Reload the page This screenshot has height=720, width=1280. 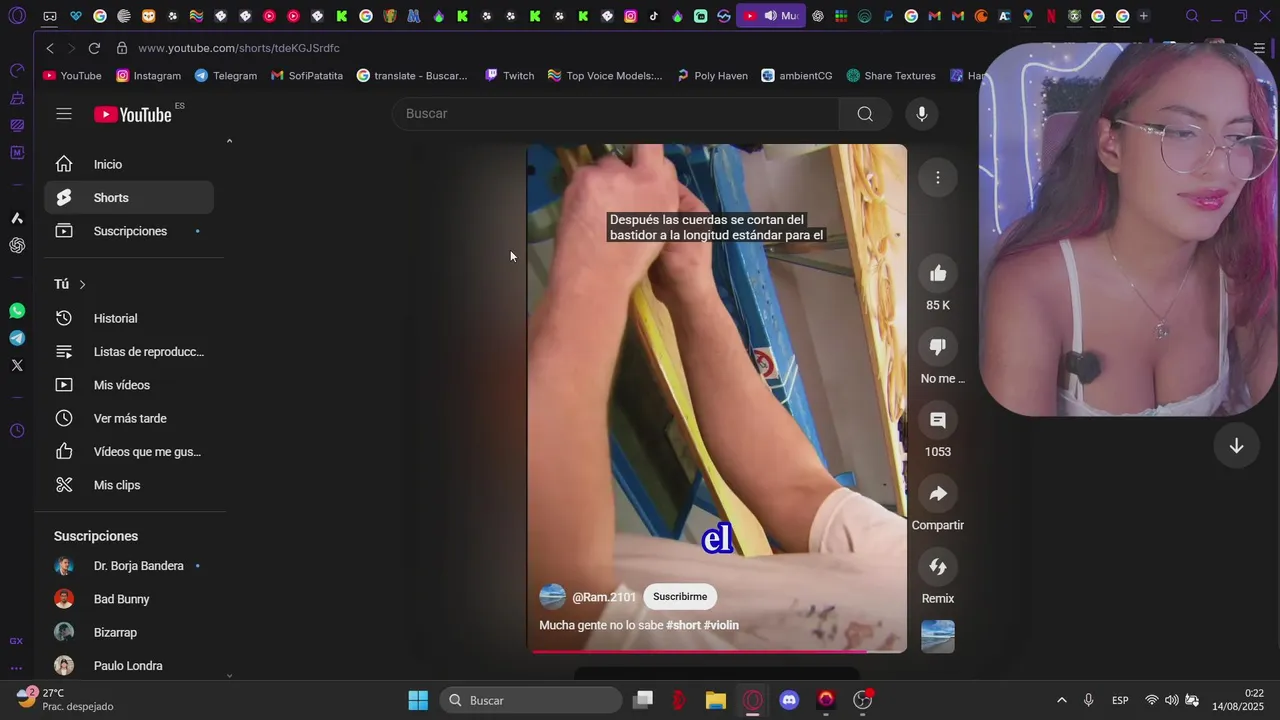94,48
